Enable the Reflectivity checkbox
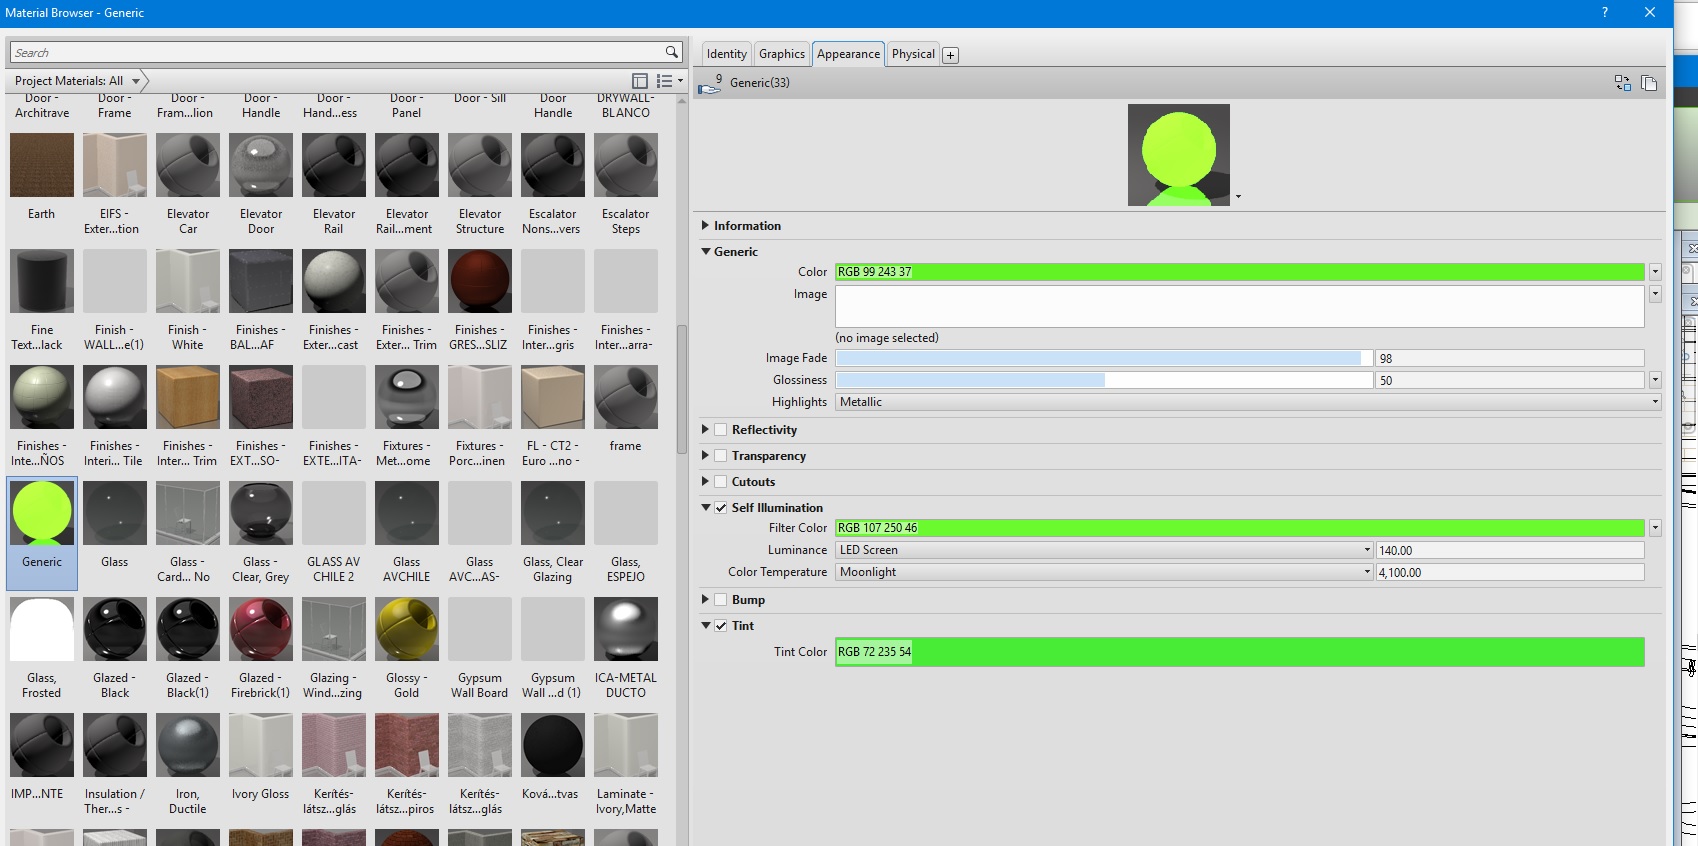Screen dimensions: 1698x846 720,430
